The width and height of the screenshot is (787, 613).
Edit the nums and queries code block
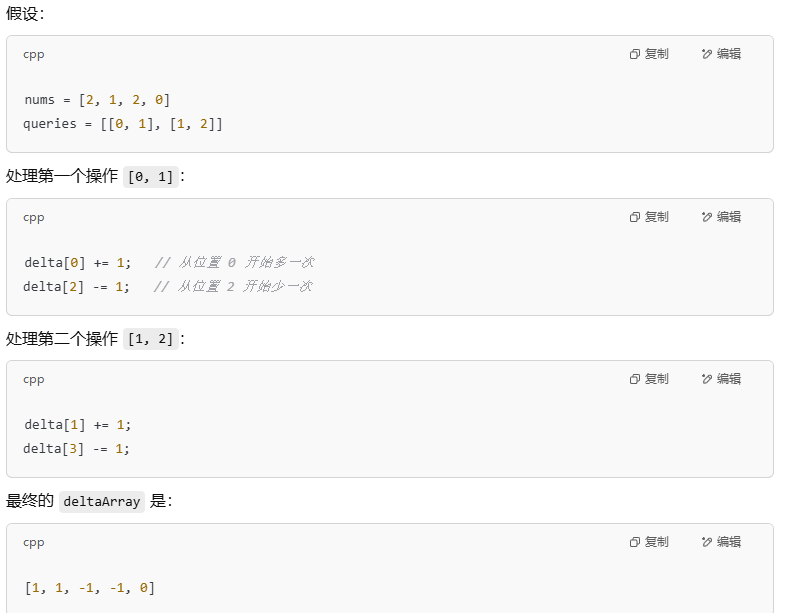pos(721,54)
